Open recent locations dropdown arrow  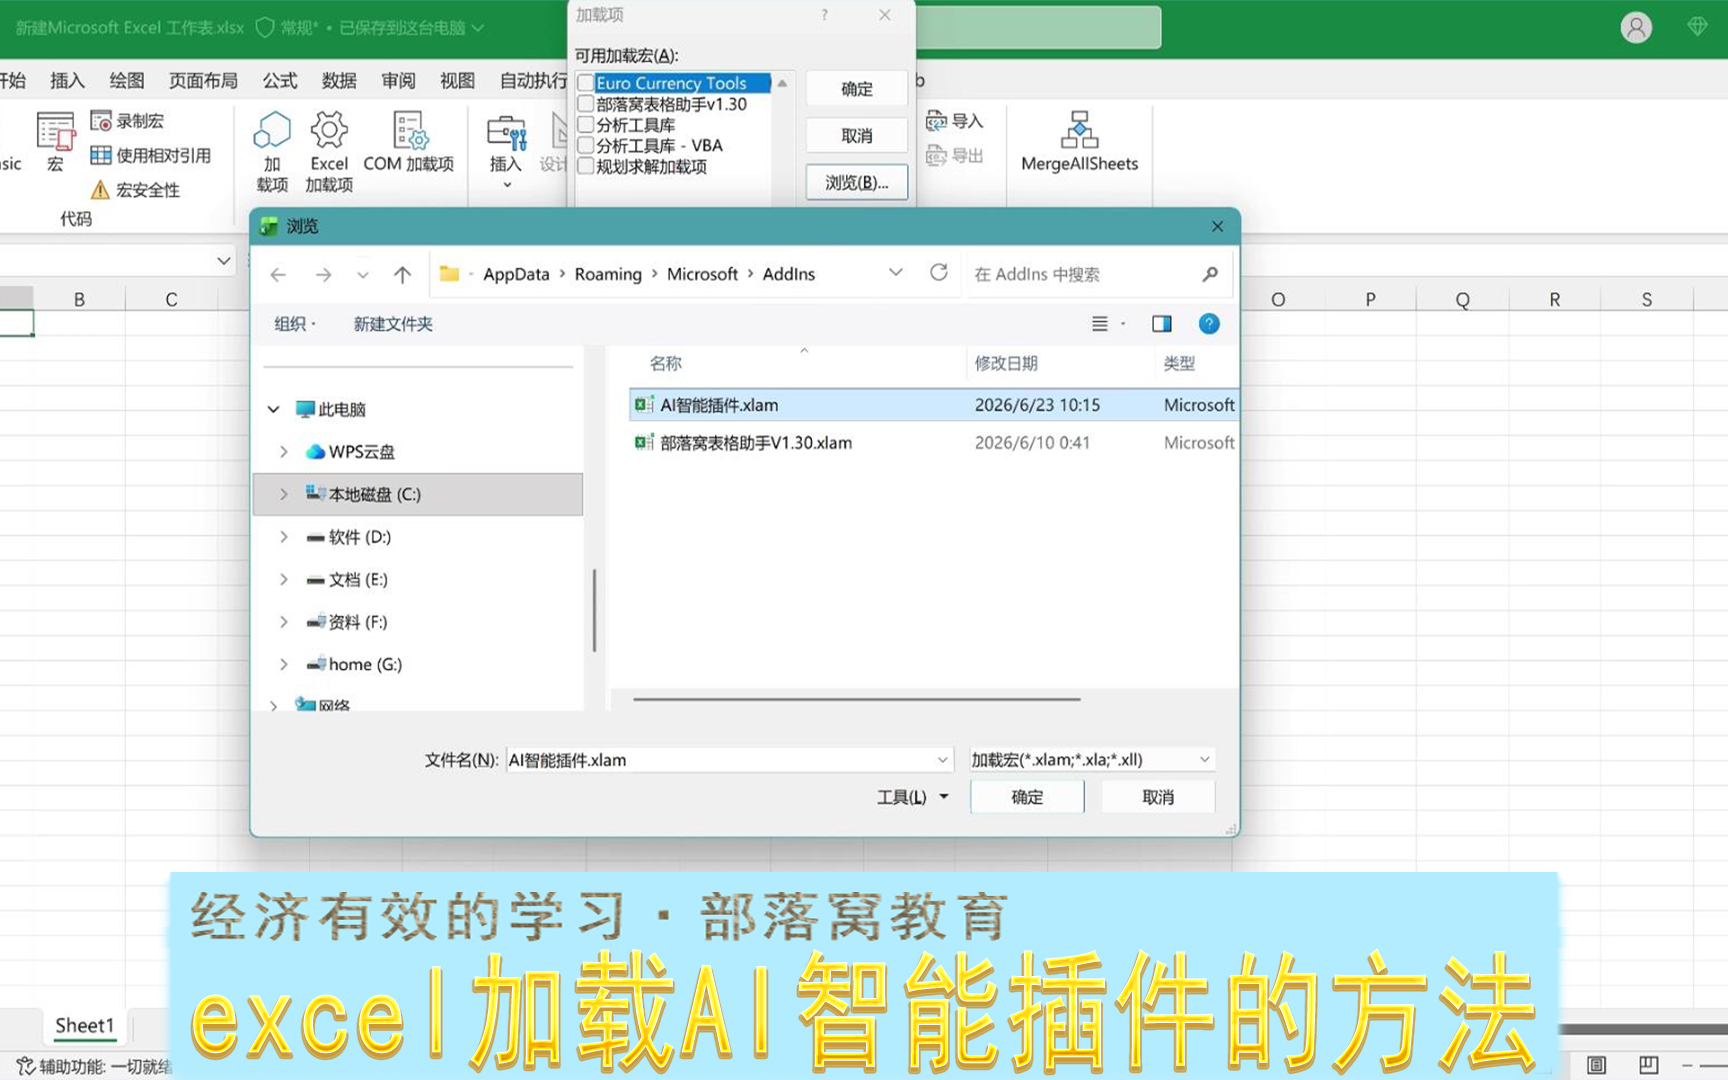point(362,274)
